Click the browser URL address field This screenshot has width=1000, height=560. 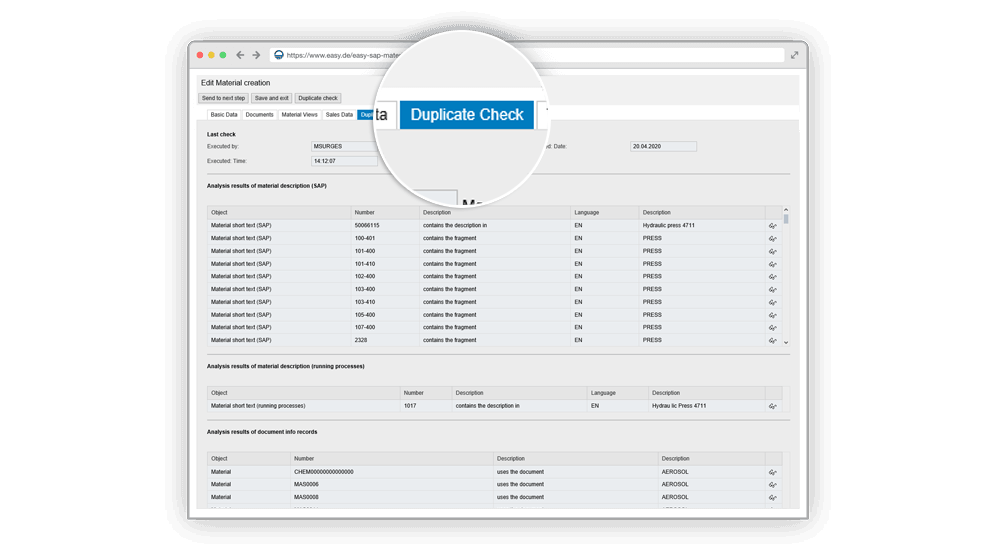527,55
